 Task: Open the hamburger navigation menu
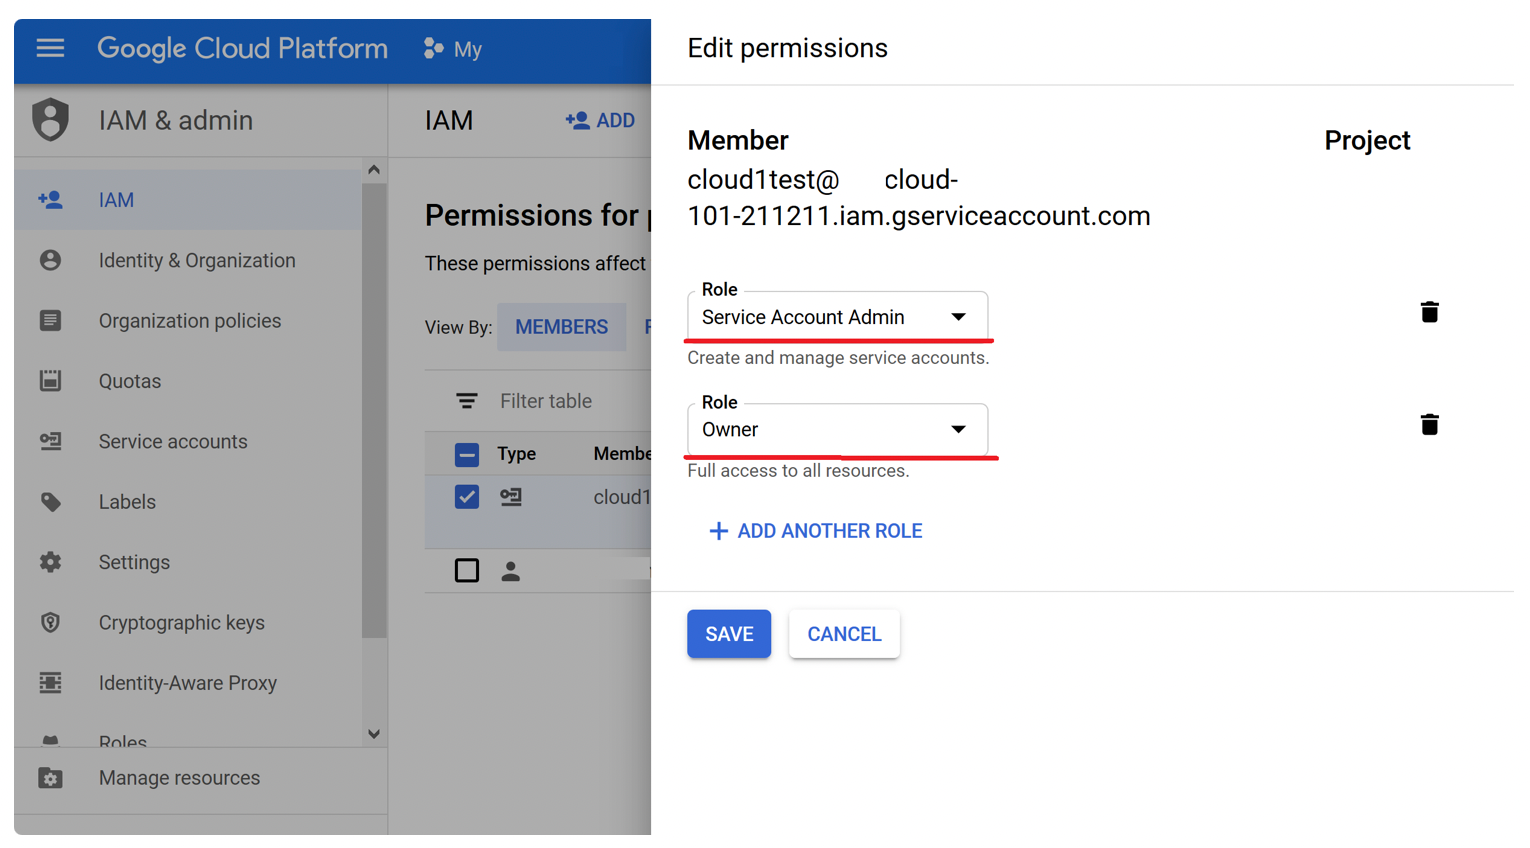point(50,48)
